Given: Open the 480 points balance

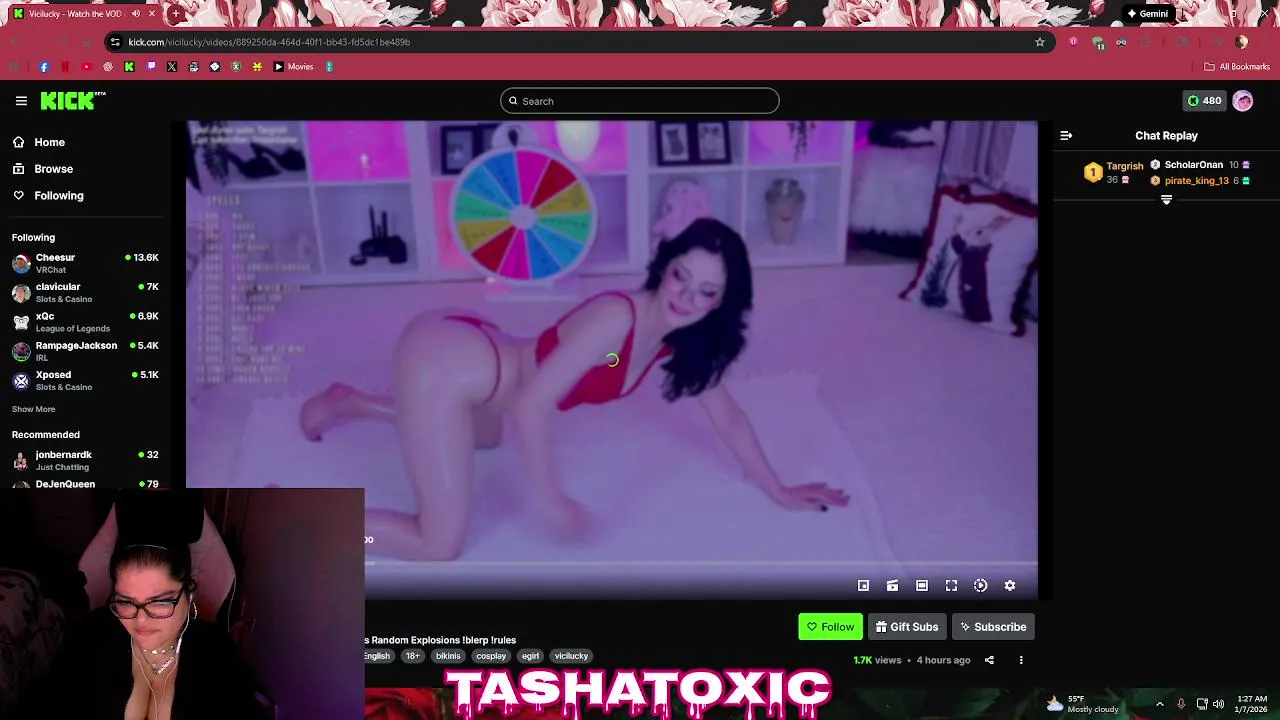Looking at the screenshot, I should coord(1203,101).
